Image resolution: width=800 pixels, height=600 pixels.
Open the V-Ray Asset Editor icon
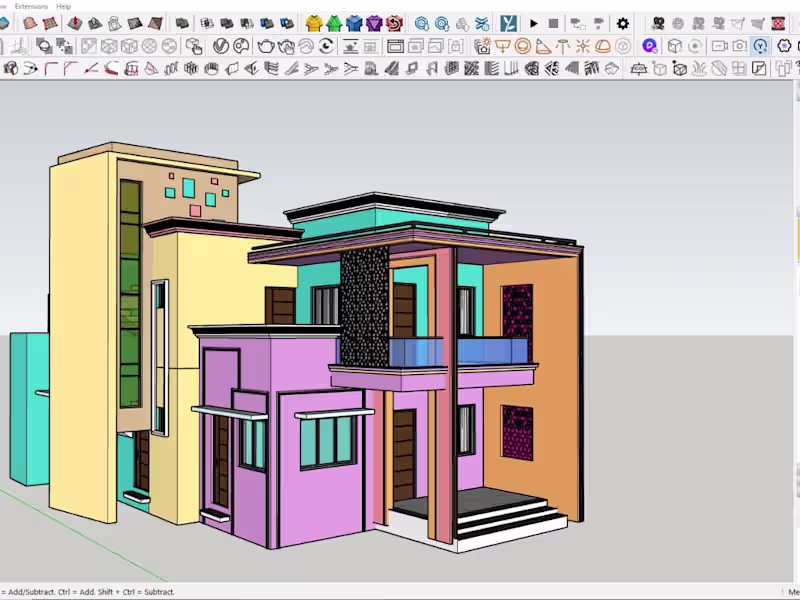click(x=221, y=46)
